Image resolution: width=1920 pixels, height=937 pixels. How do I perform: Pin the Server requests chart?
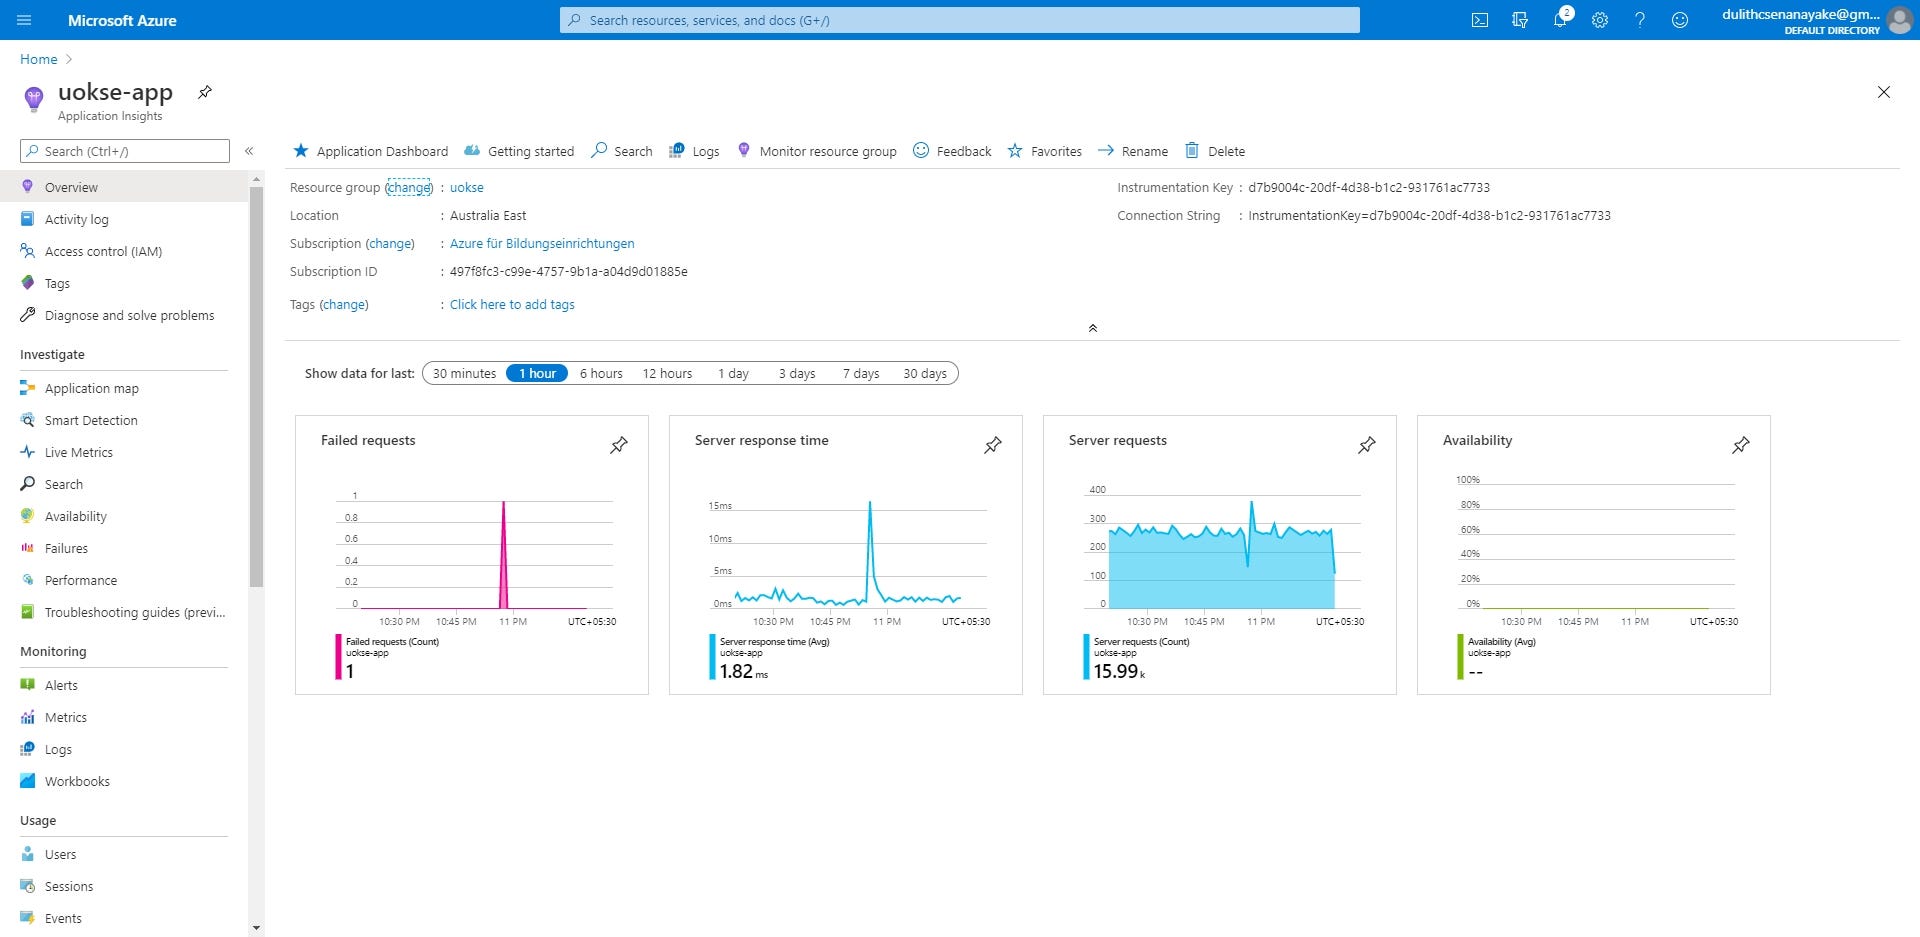(1367, 445)
